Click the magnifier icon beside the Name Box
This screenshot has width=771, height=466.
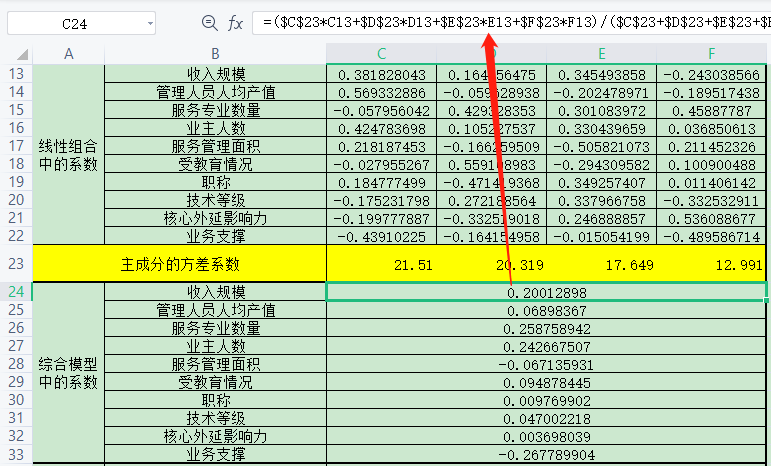(209, 22)
